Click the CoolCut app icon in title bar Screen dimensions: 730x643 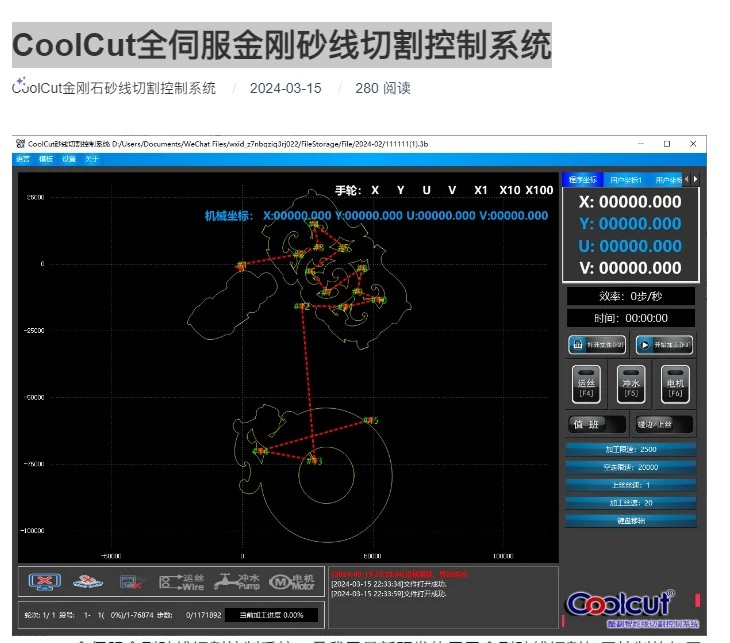tap(20, 144)
